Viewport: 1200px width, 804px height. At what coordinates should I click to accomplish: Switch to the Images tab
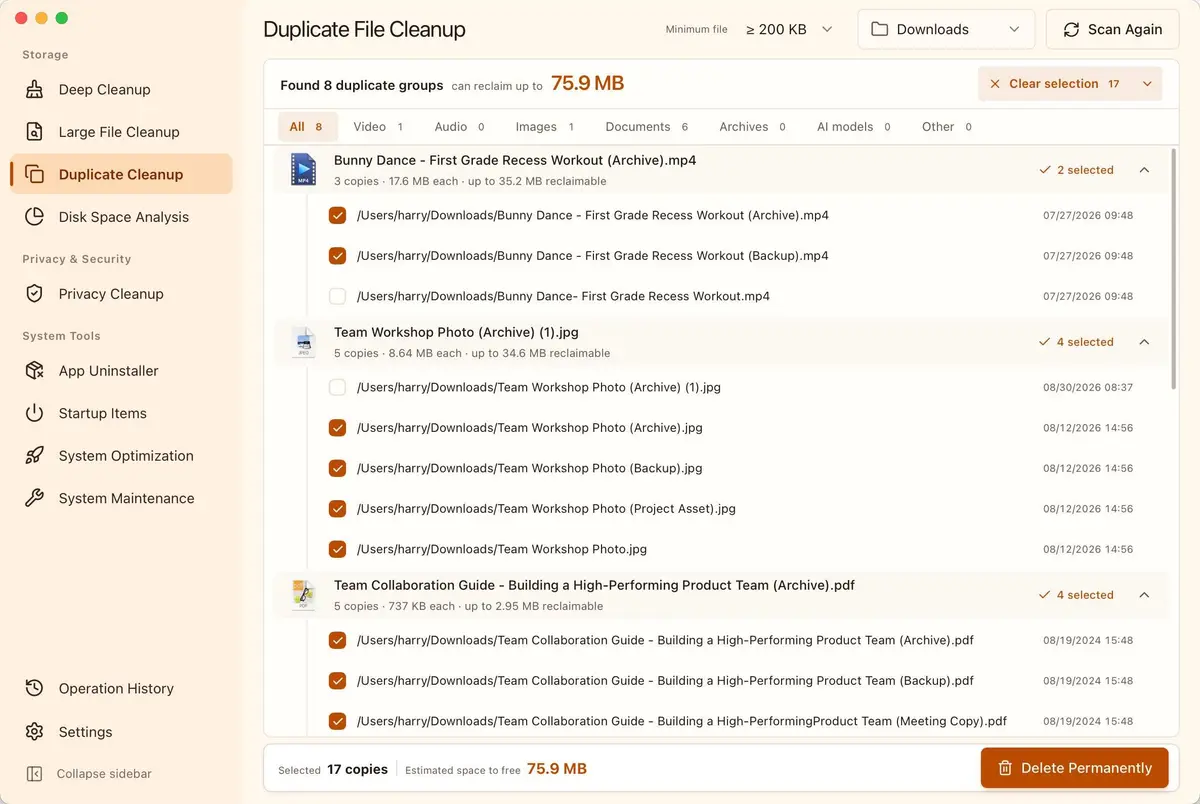click(545, 127)
